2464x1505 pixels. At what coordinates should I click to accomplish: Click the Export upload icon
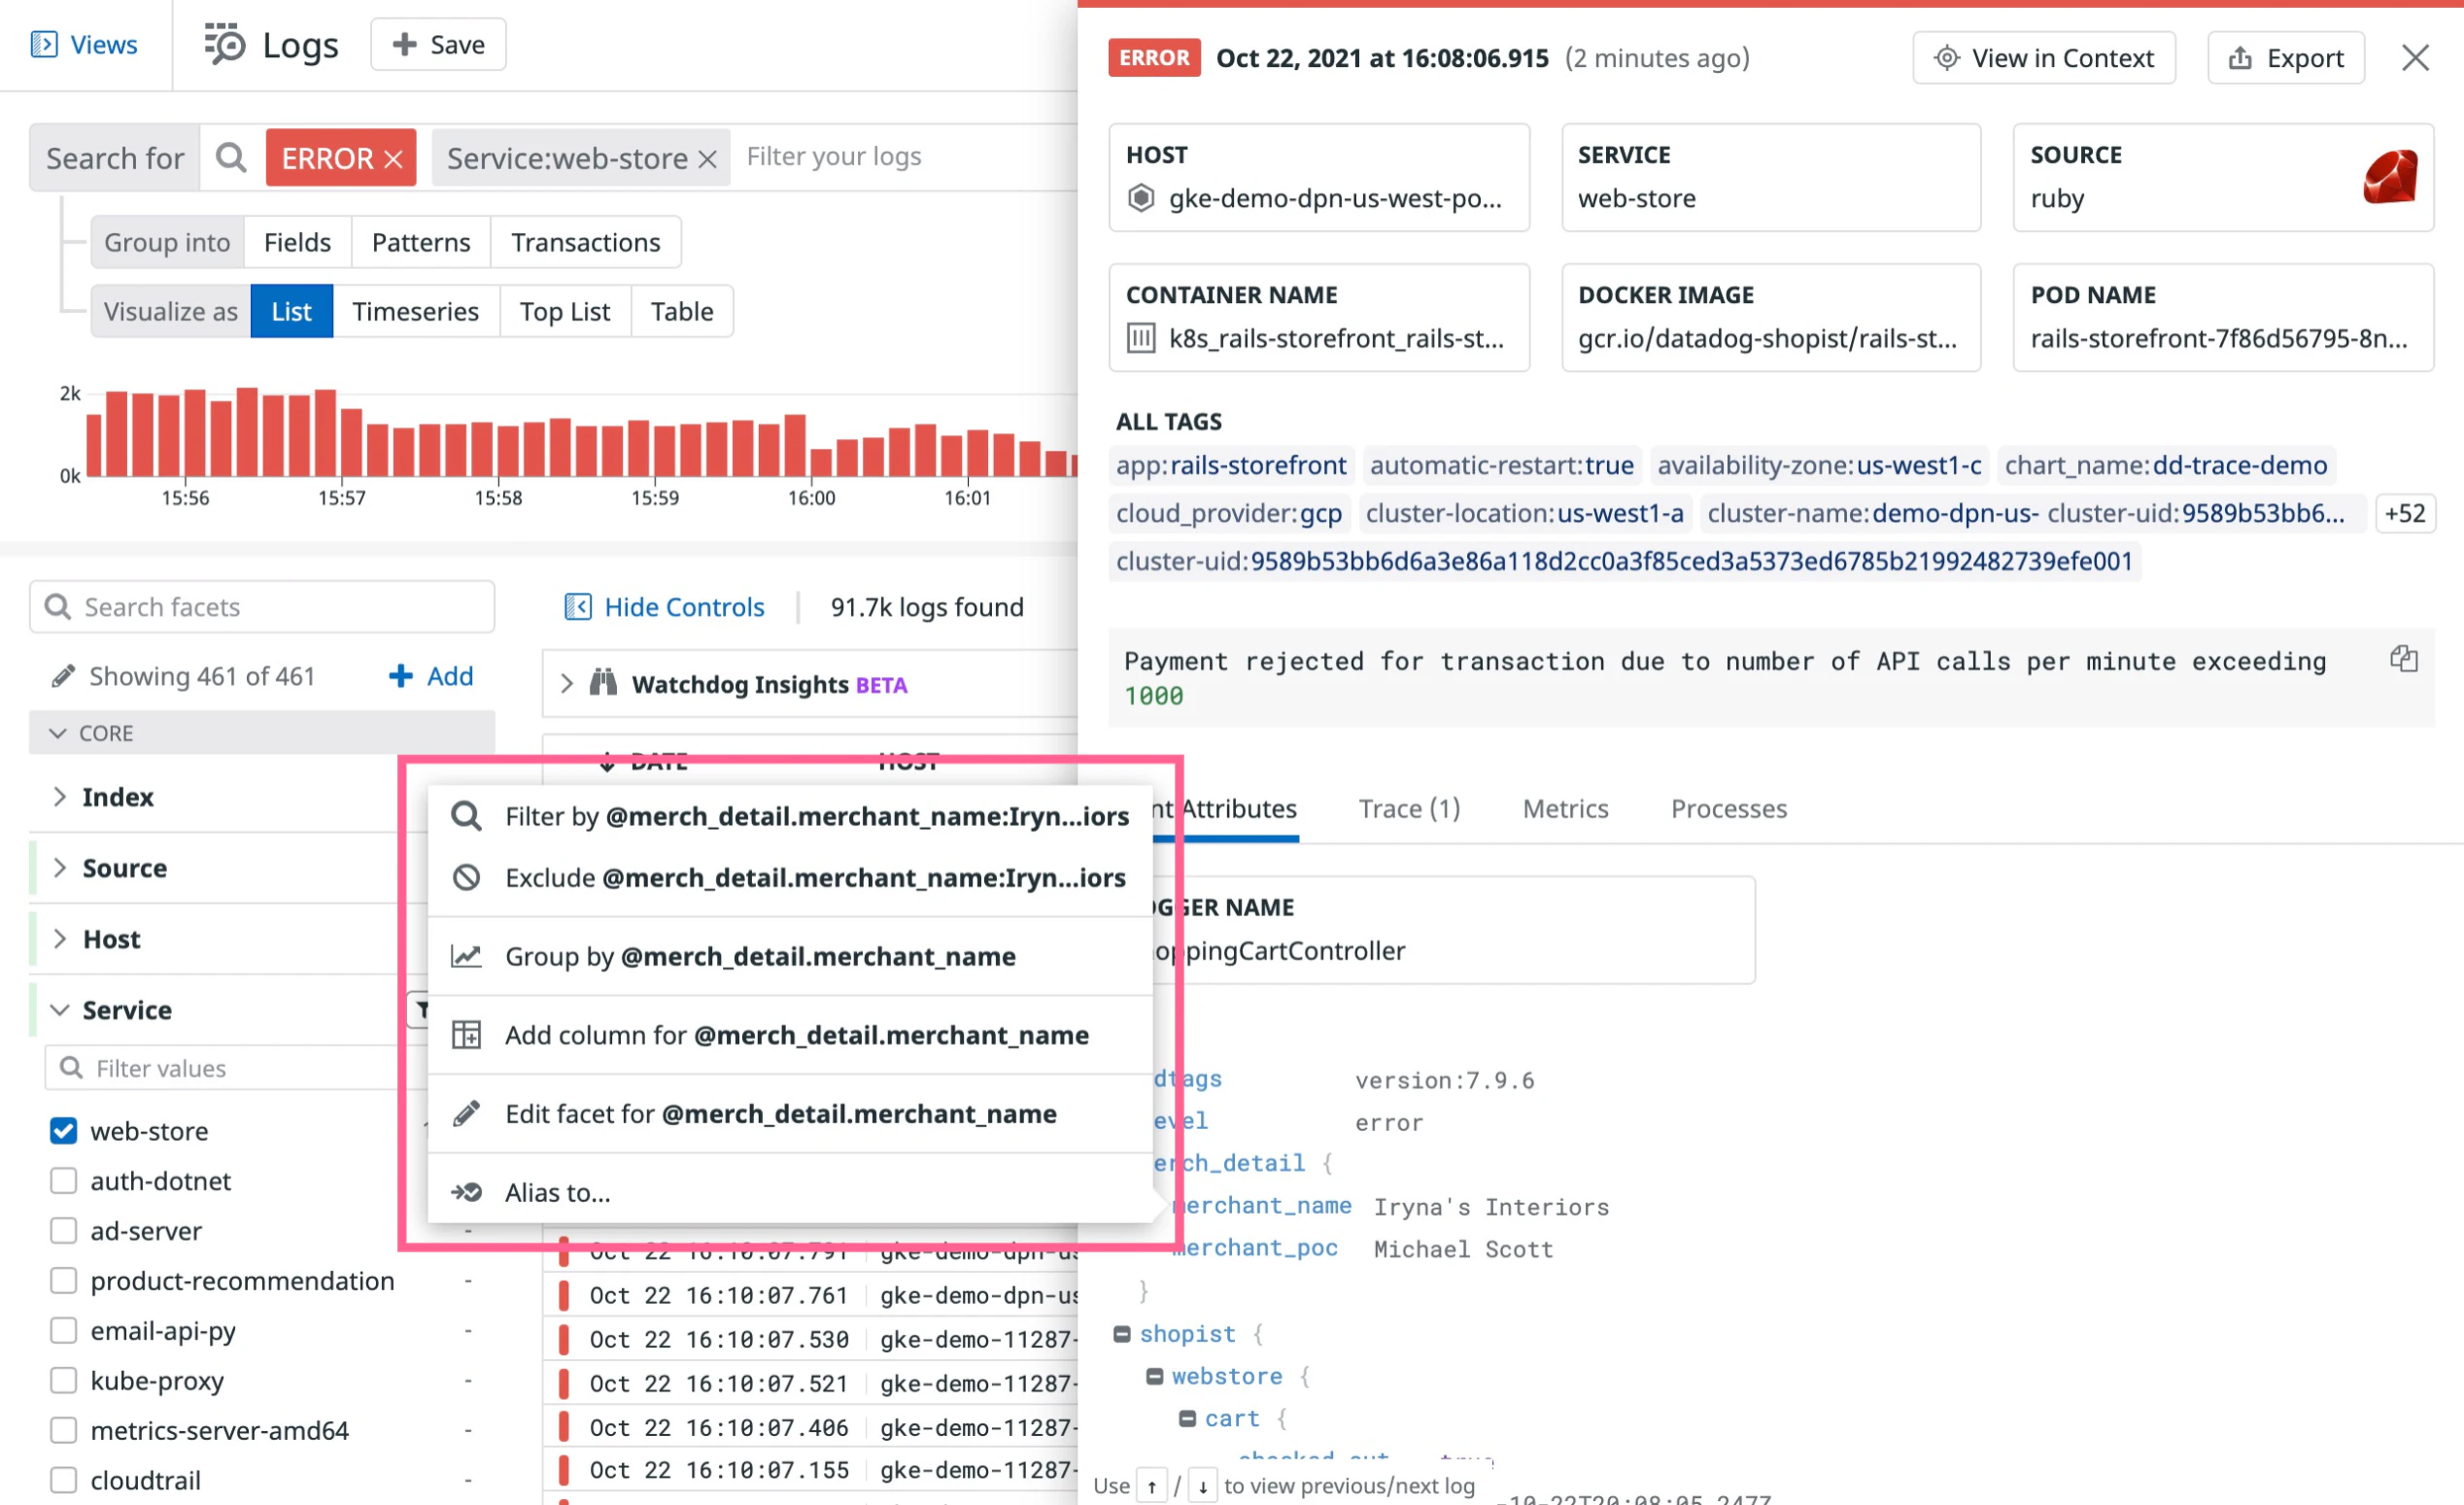(x=2241, y=58)
